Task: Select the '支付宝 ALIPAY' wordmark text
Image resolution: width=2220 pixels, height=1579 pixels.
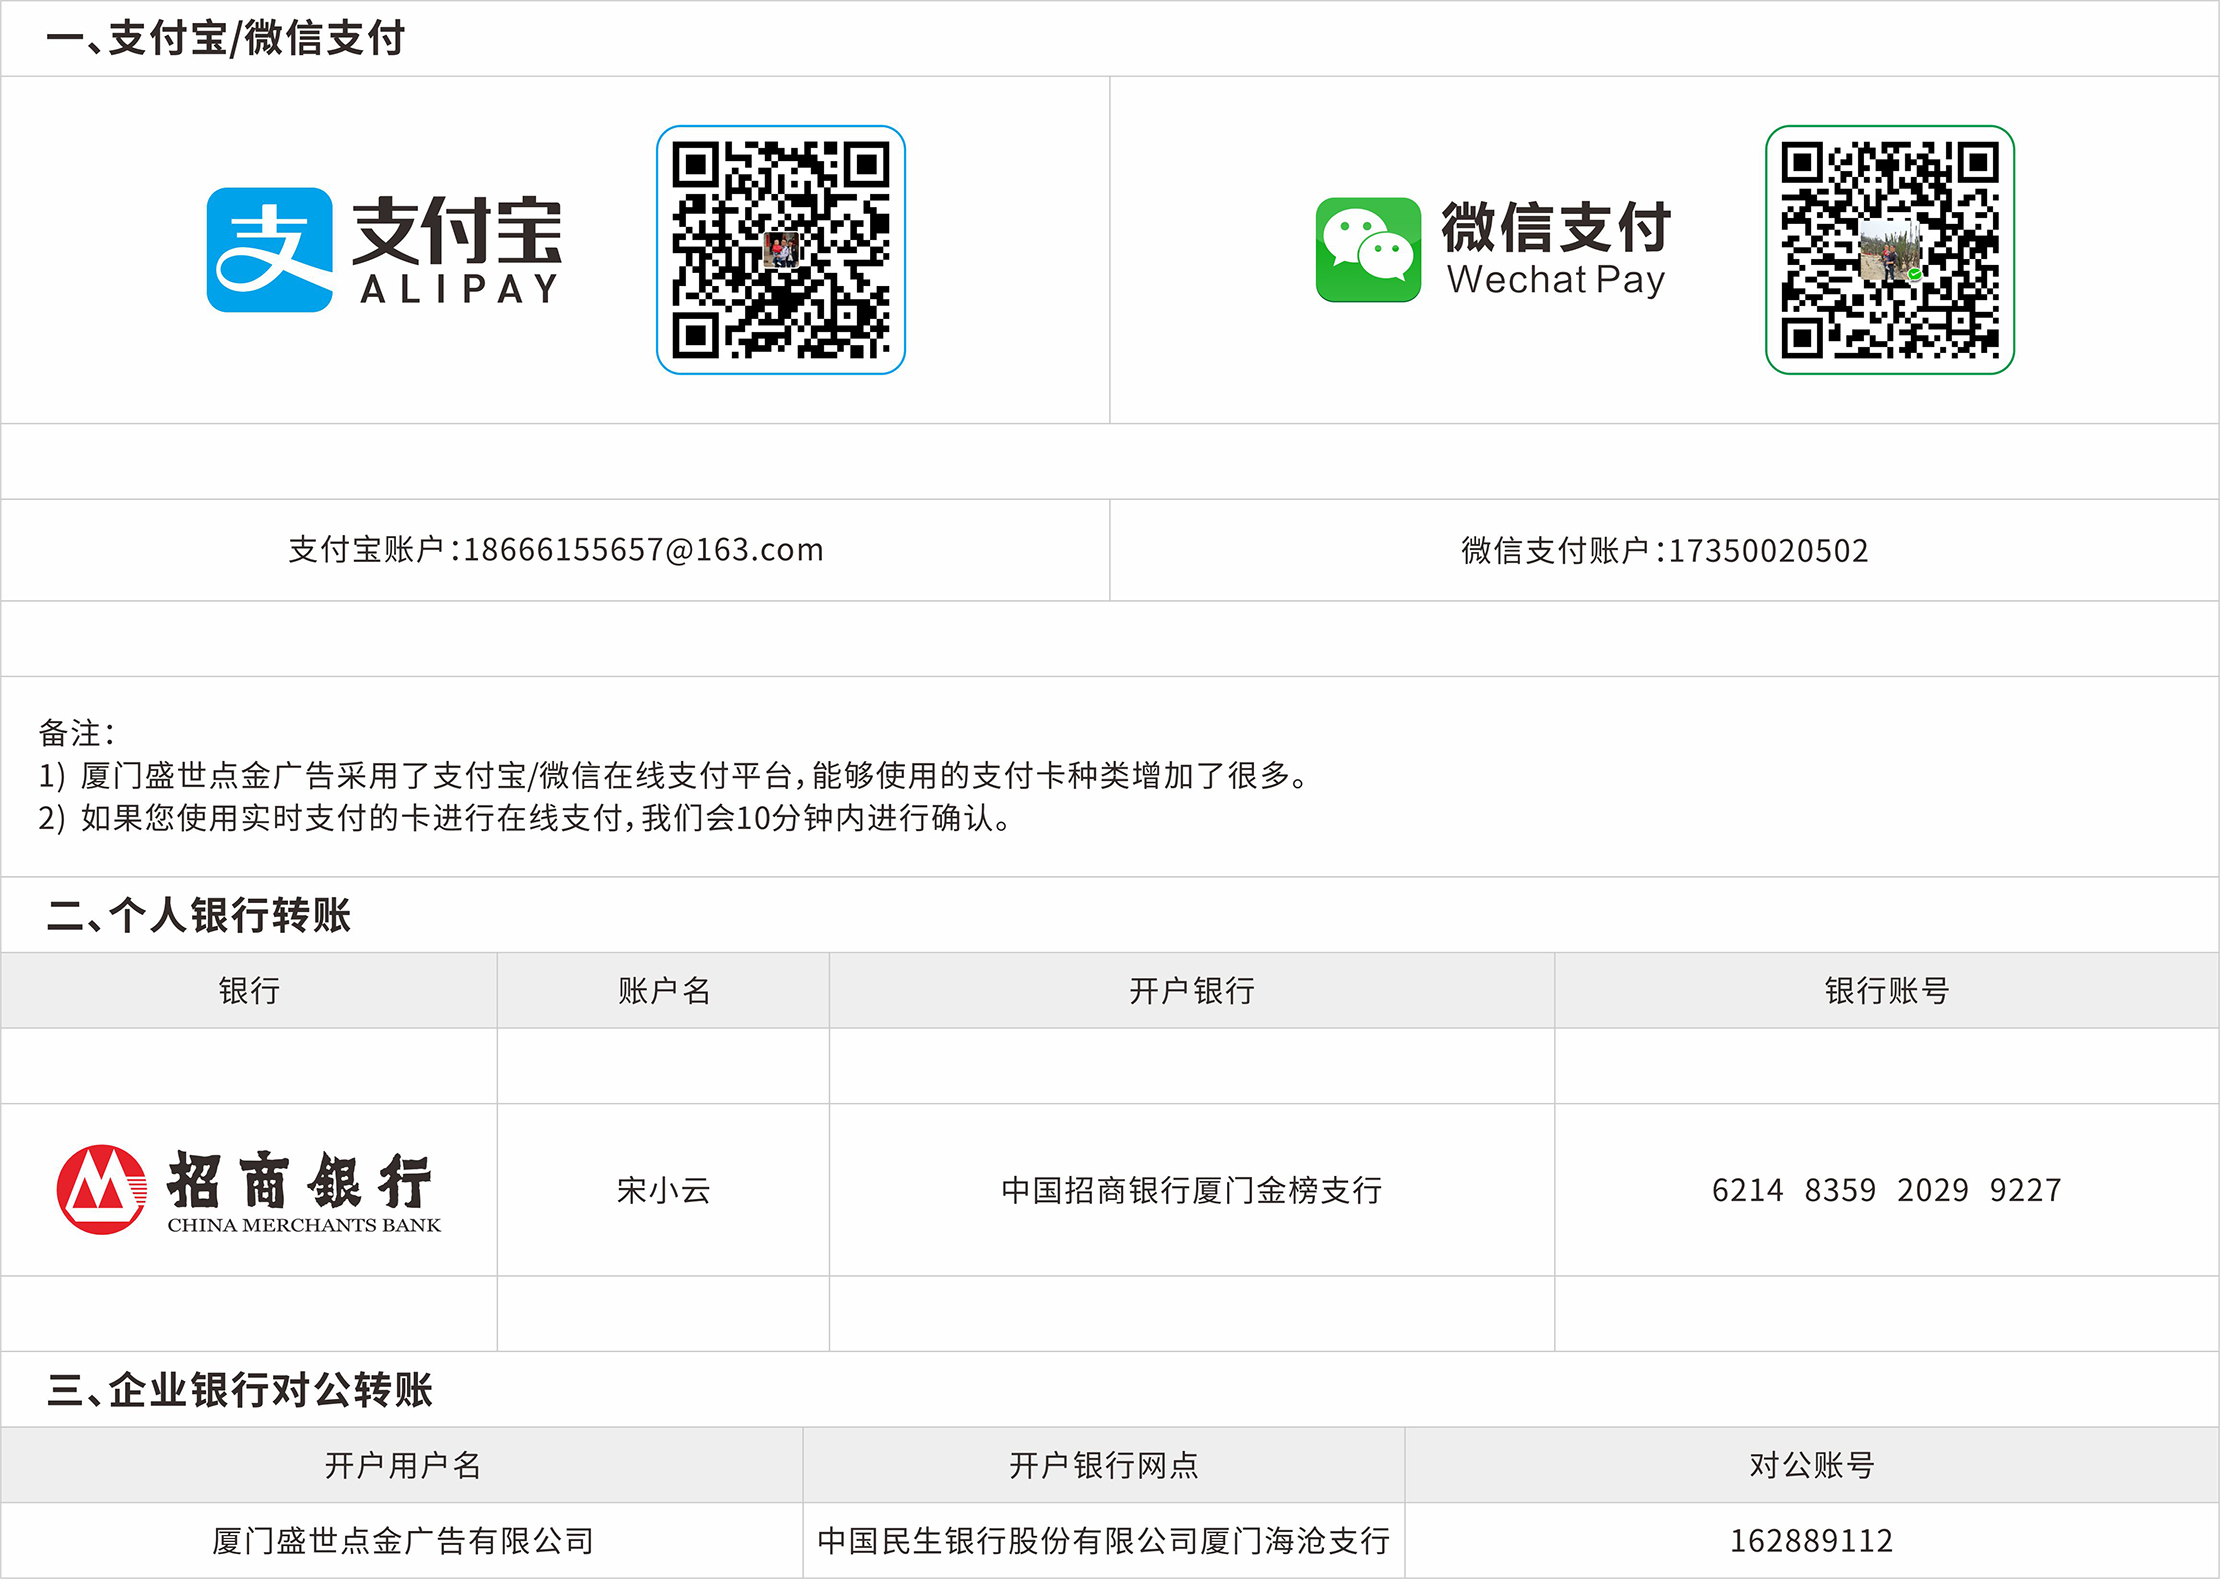Action: tap(456, 250)
